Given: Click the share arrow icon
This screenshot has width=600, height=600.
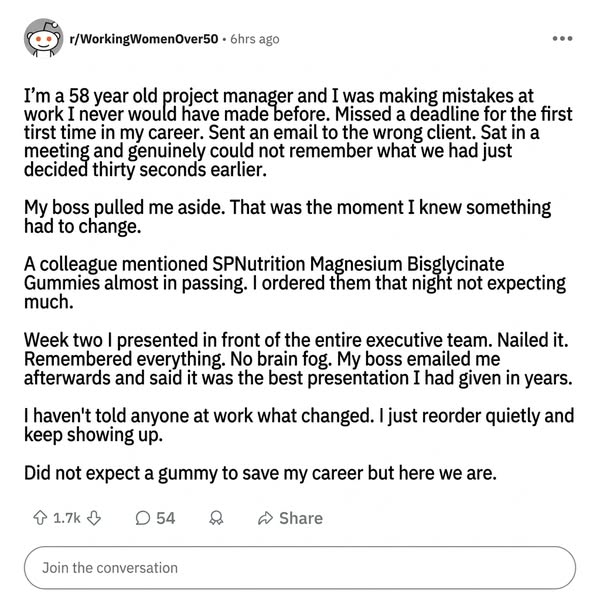Looking at the screenshot, I should [265, 518].
